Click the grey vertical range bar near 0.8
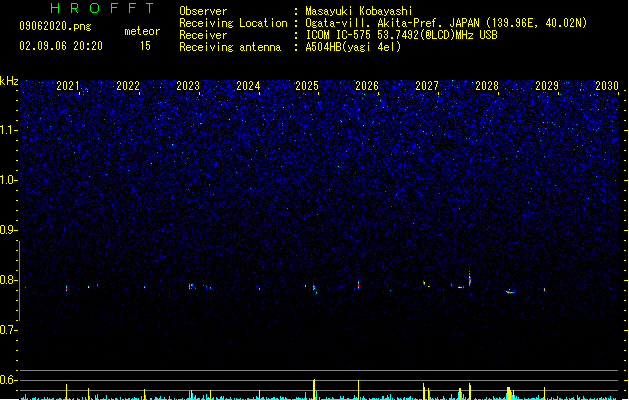Screen dimensions: 629x400 [x=19, y=280]
